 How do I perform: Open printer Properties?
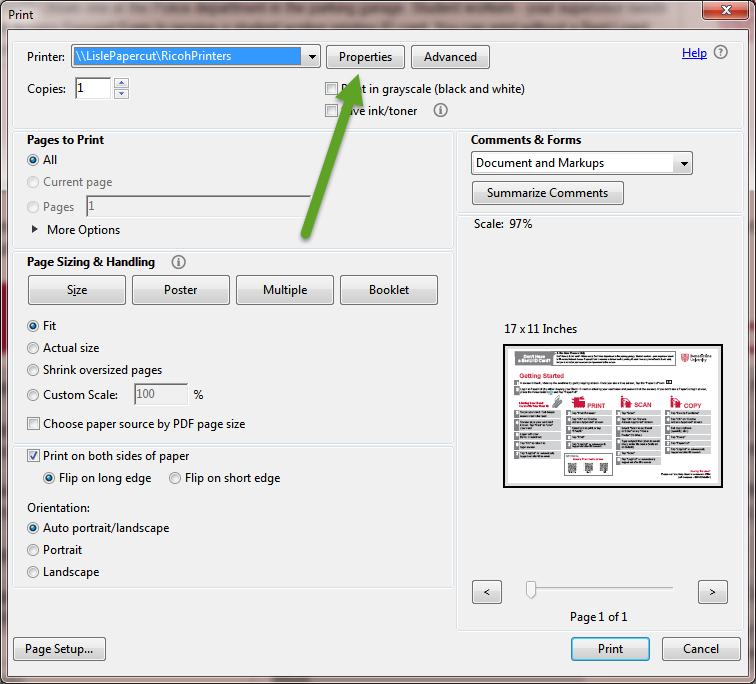coord(365,57)
